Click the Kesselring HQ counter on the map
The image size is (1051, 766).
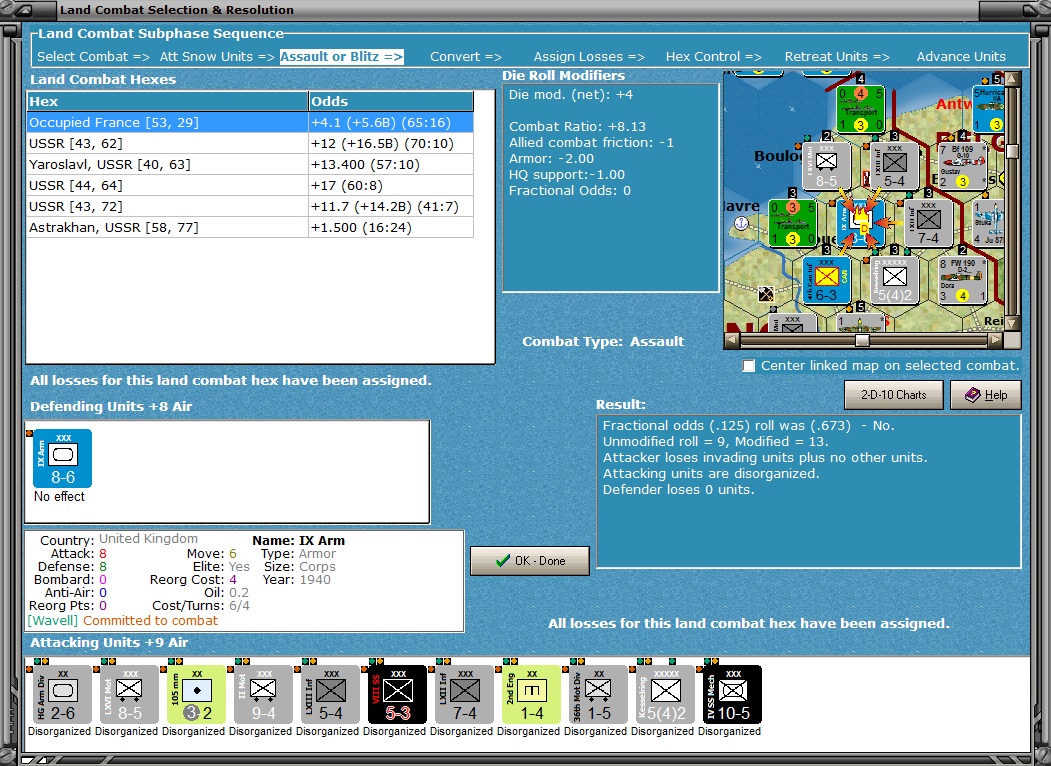895,280
